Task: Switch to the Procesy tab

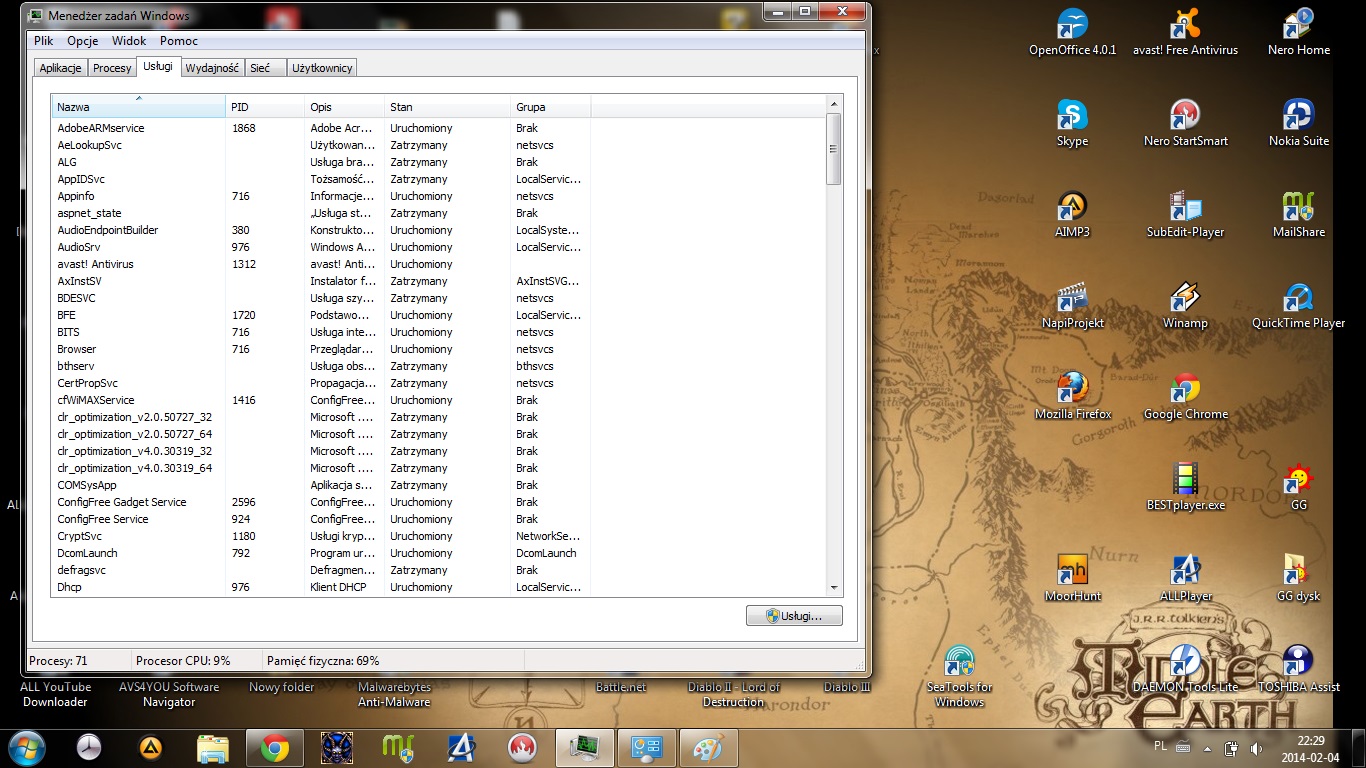Action: point(112,68)
